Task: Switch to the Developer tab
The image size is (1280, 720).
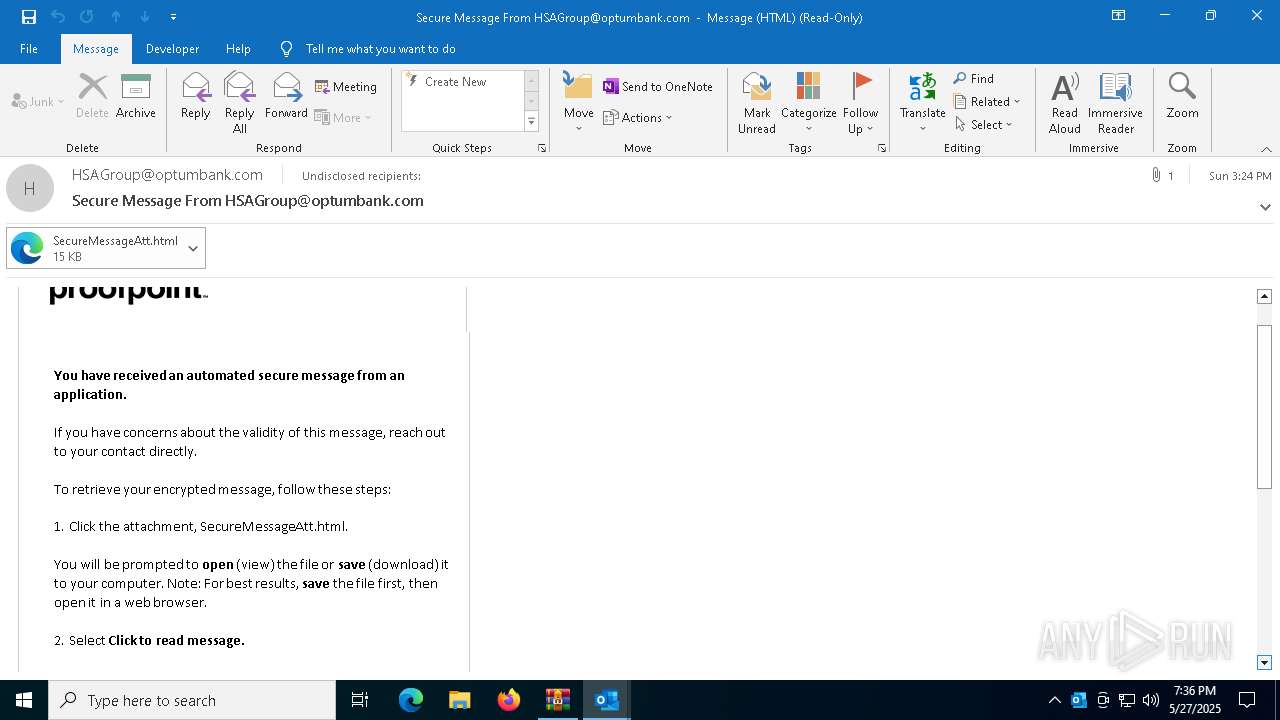Action: [172, 49]
